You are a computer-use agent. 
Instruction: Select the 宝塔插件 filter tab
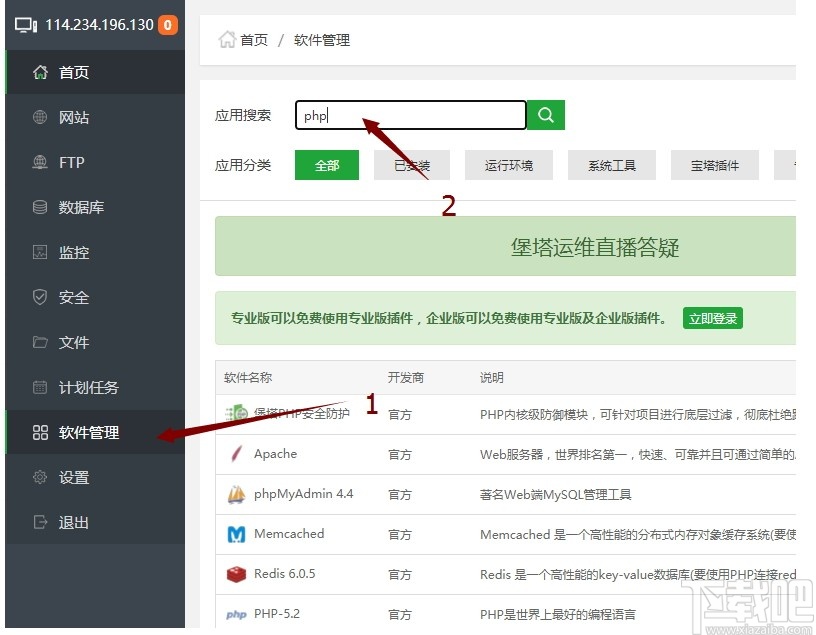(x=714, y=165)
